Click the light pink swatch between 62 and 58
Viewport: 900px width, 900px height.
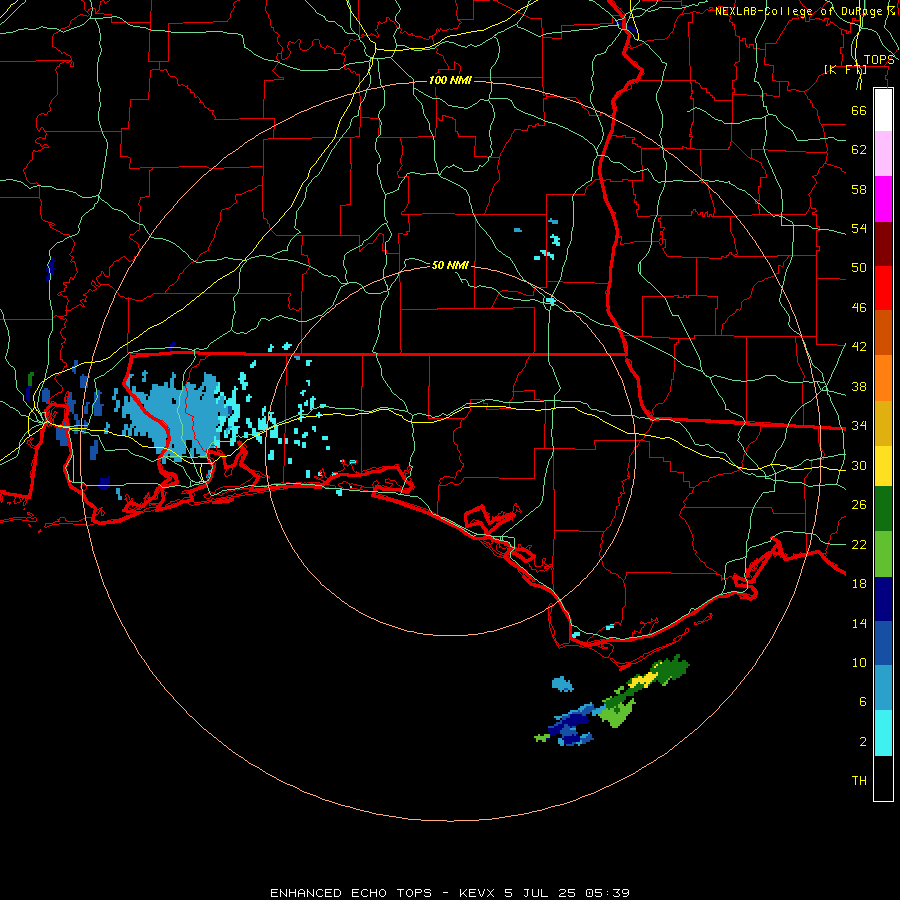click(x=883, y=154)
